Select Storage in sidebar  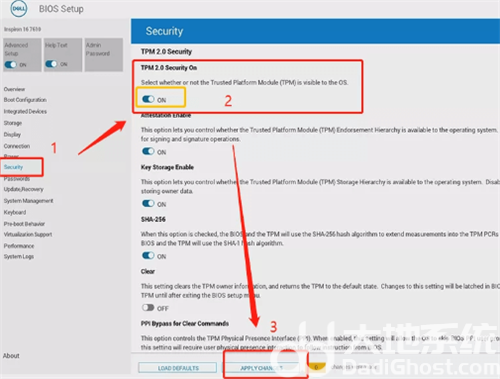(x=13, y=123)
